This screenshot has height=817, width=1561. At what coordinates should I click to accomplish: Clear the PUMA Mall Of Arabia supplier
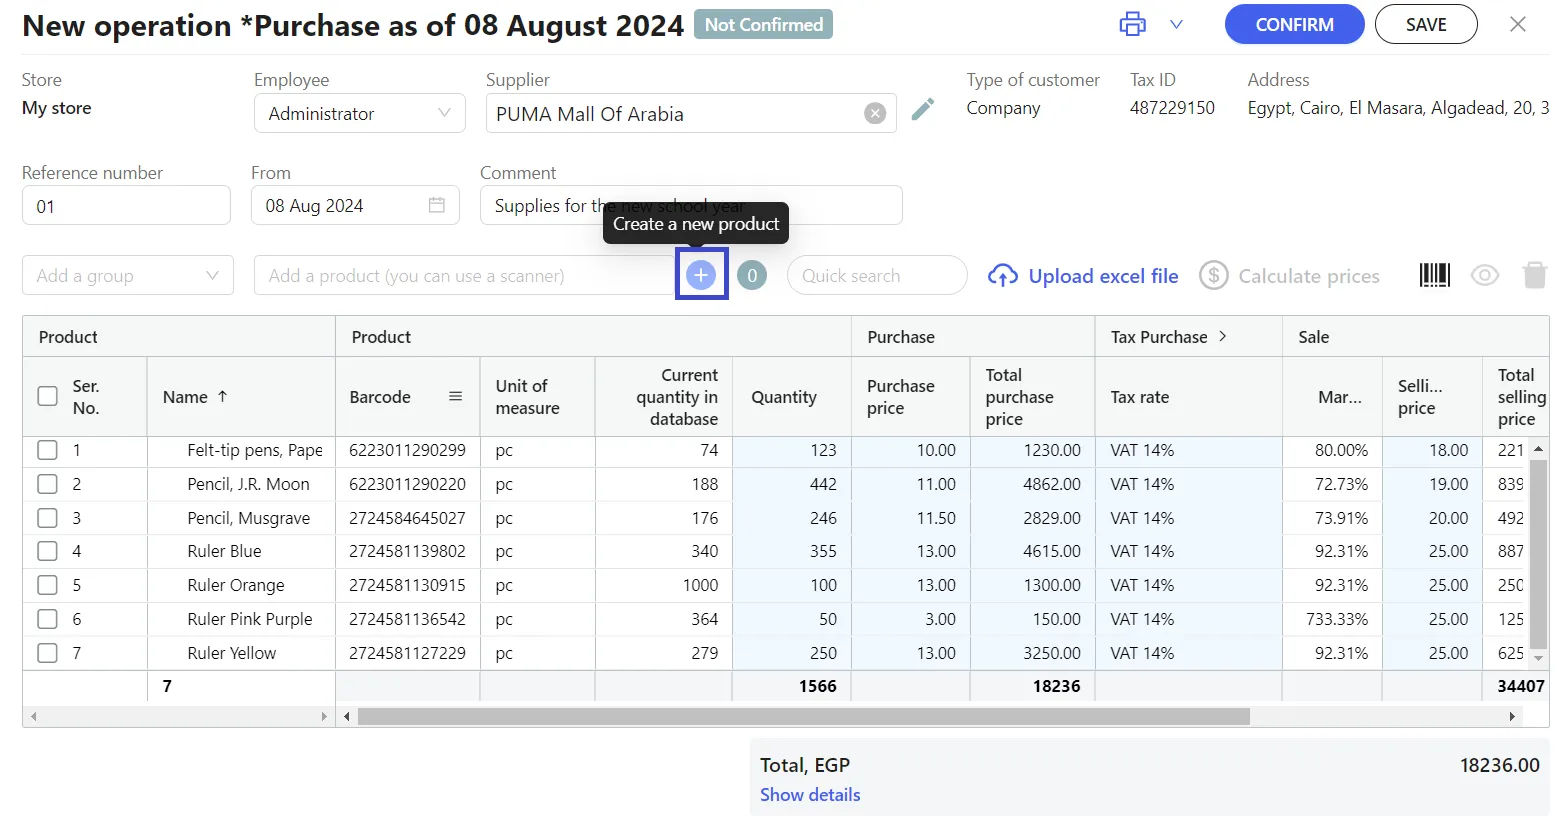click(875, 114)
